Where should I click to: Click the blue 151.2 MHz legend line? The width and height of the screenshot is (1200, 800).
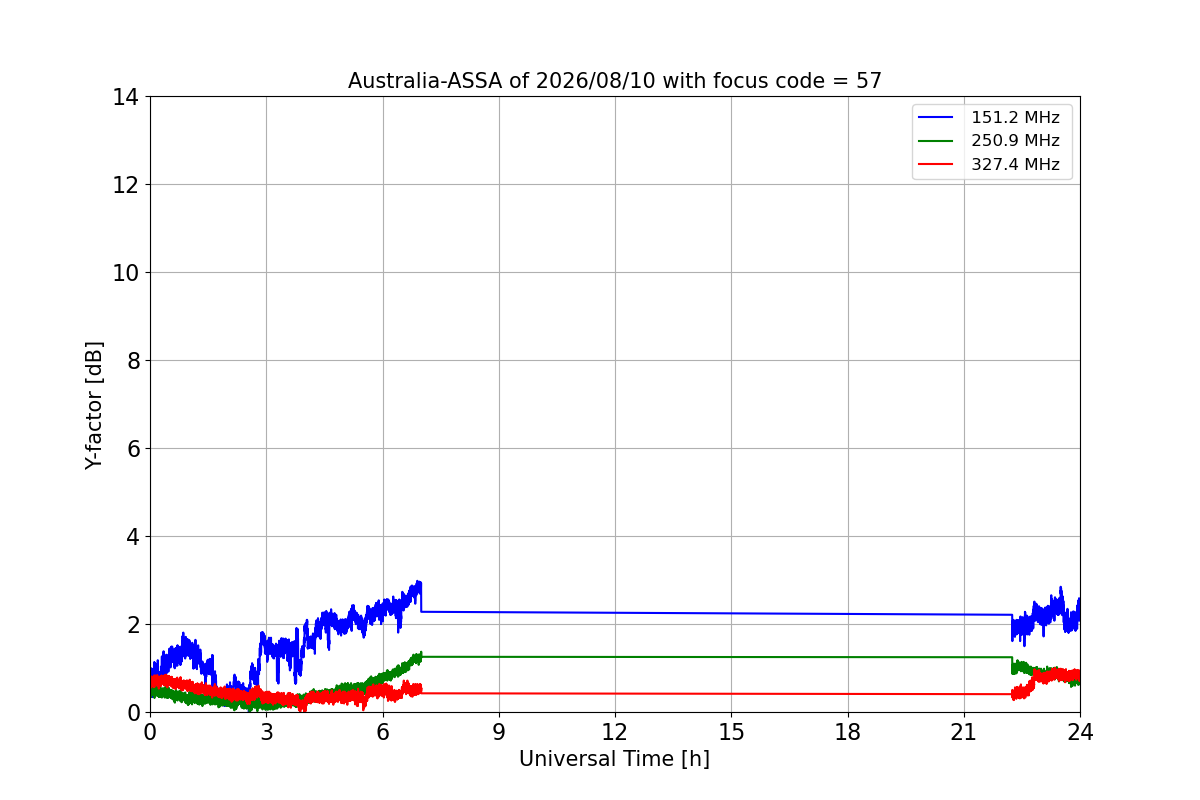tap(937, 118)
